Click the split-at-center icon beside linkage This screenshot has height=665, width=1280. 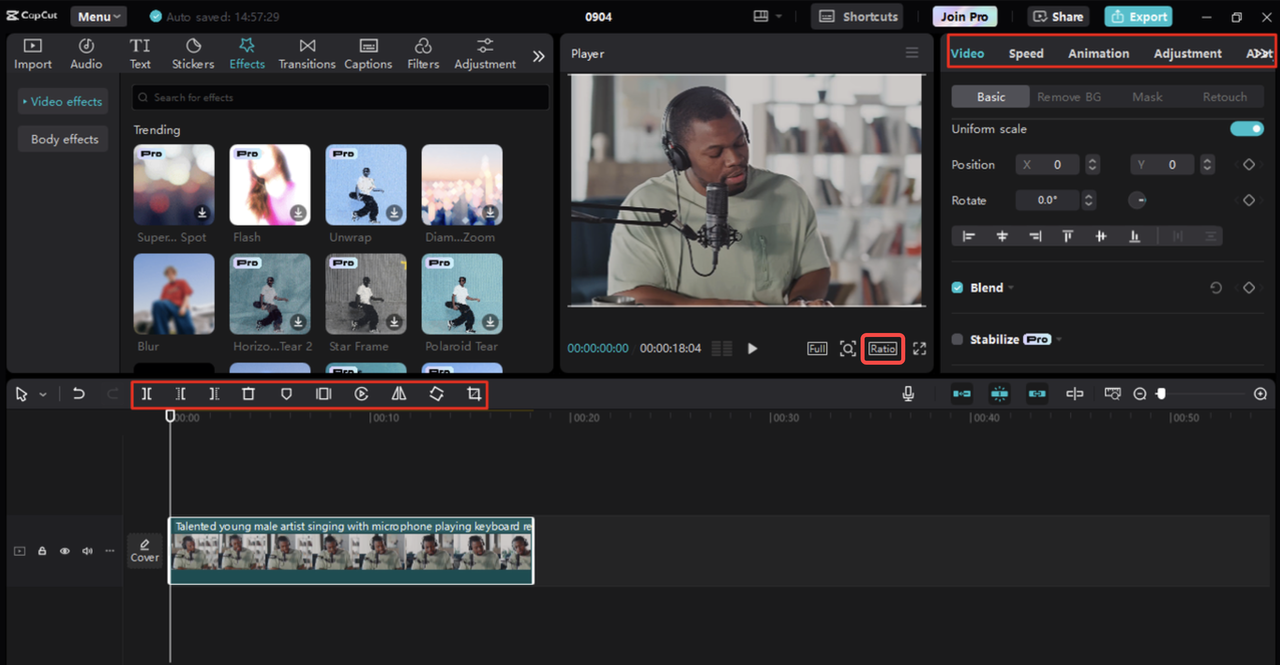pyautogui.click(x=1075, y=394)
